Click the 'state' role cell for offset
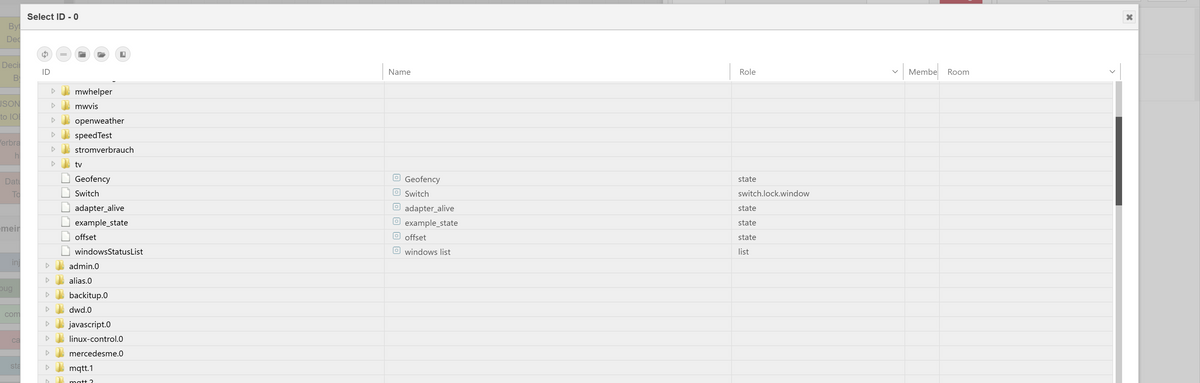1200x383 pixels. point(747,237)
